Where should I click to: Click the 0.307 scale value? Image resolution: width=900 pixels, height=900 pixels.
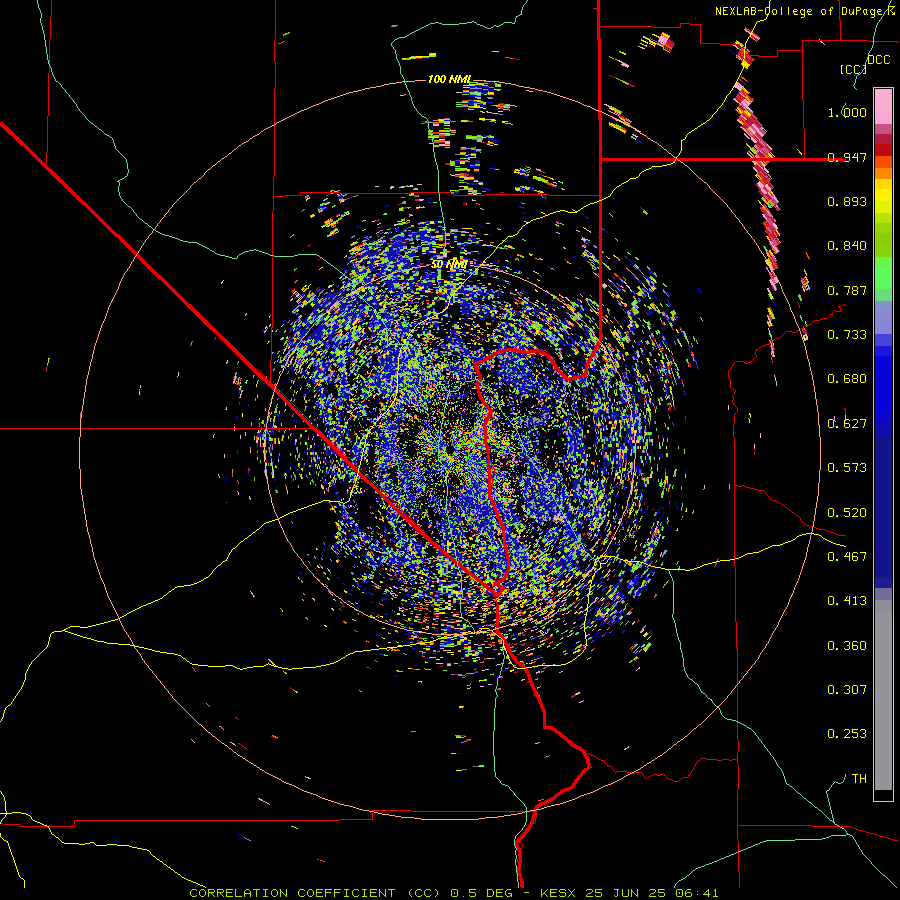point(847,690)
